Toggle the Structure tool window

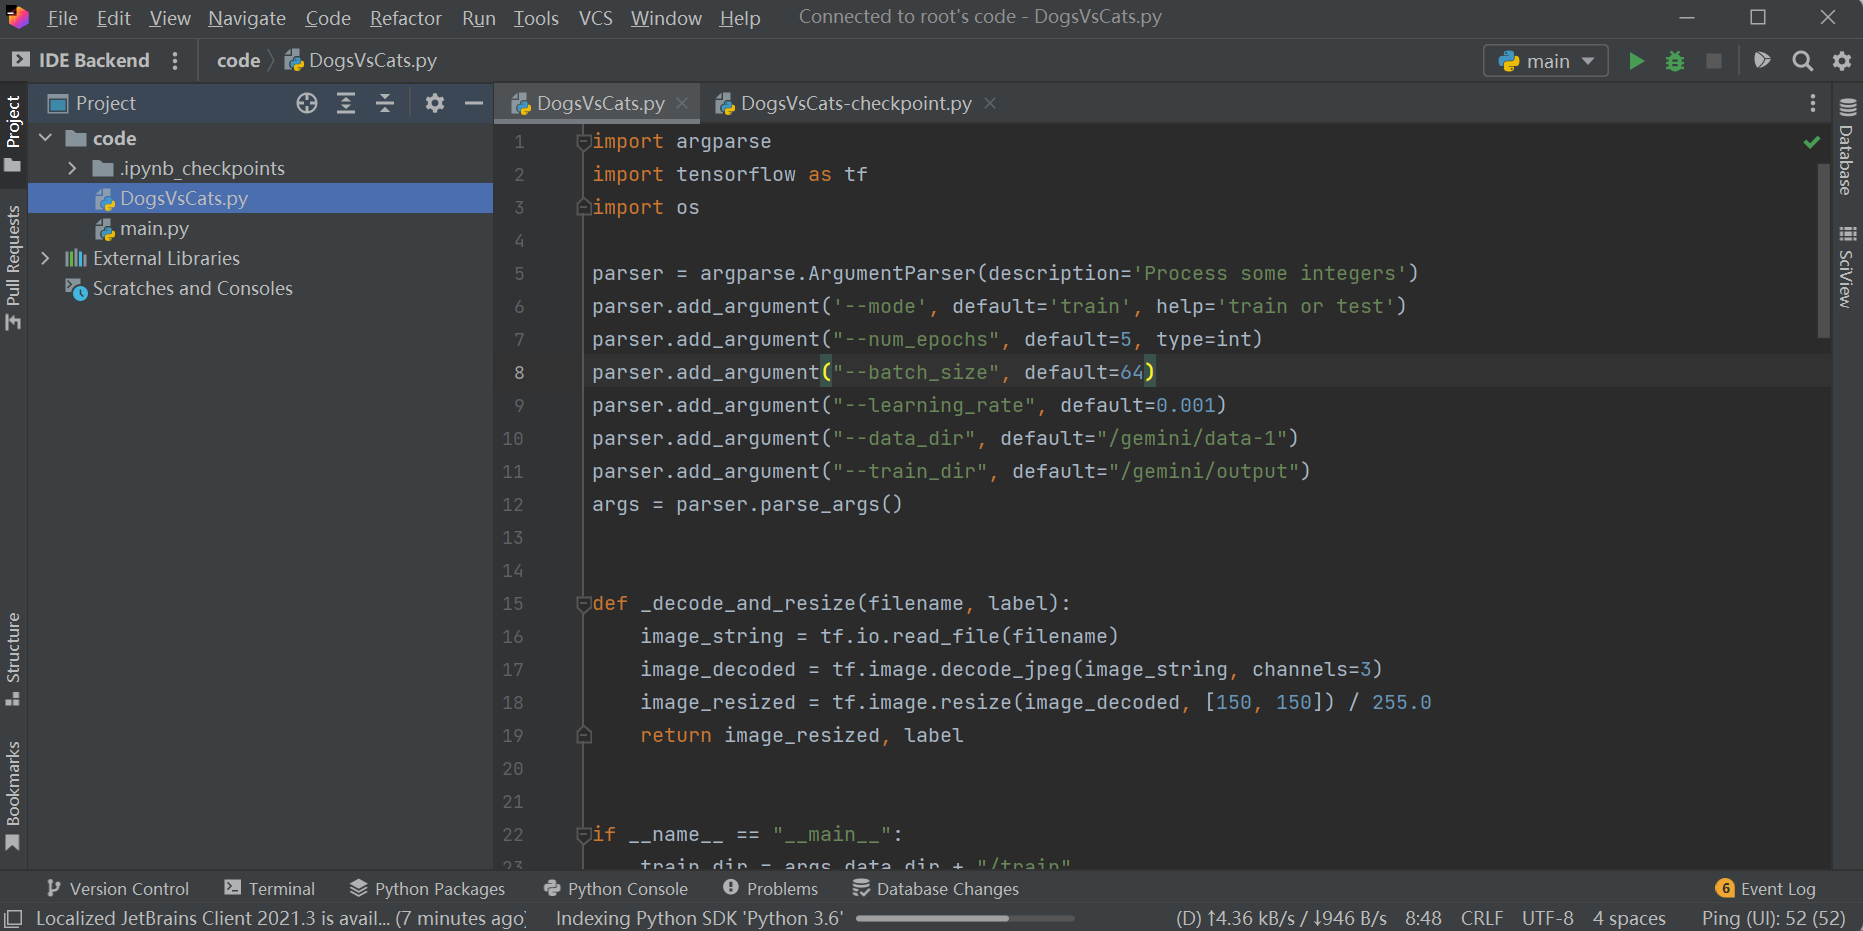coord(13,657)
